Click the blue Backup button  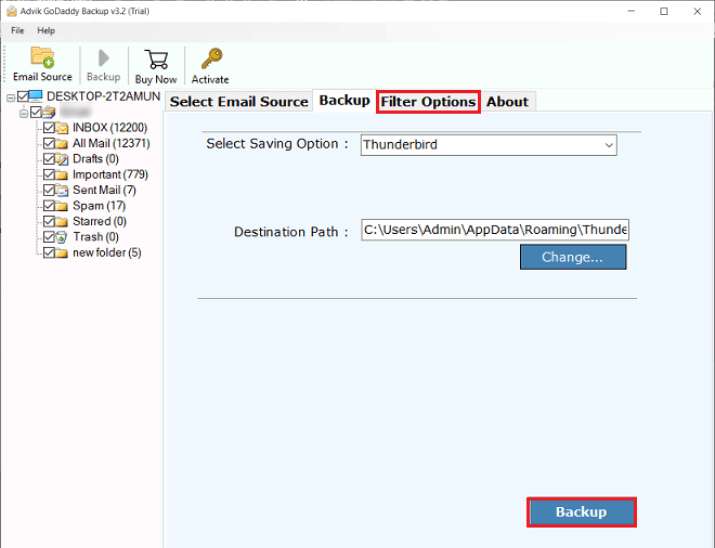click(x=581, y=512)
